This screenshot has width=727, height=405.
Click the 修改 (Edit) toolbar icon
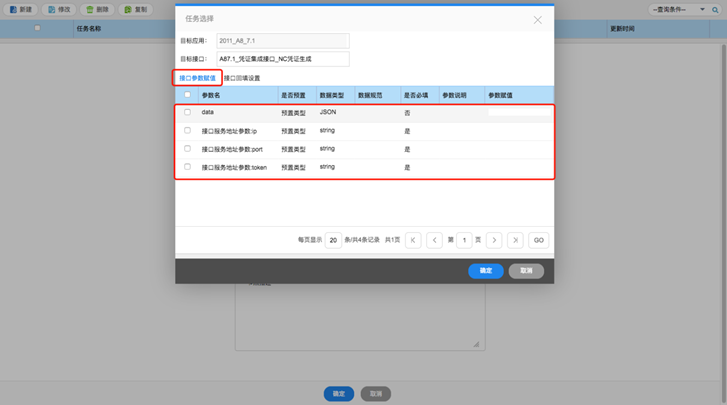point(51,9)
